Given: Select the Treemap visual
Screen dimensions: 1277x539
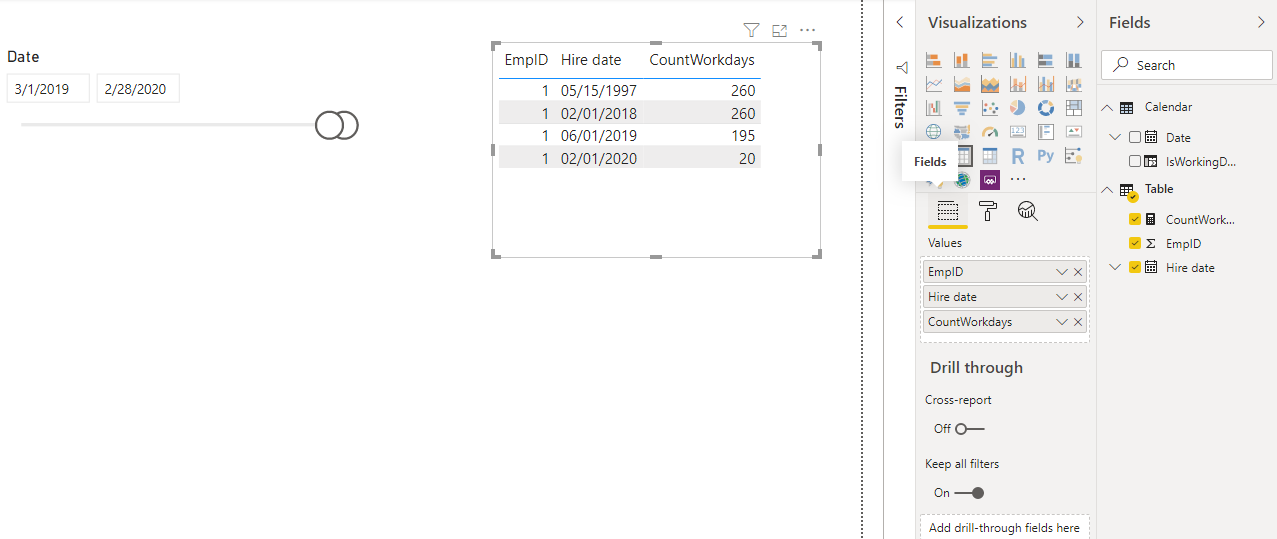Looking at the screenshot, I should pyautogui.click(x=1074, y=108).
